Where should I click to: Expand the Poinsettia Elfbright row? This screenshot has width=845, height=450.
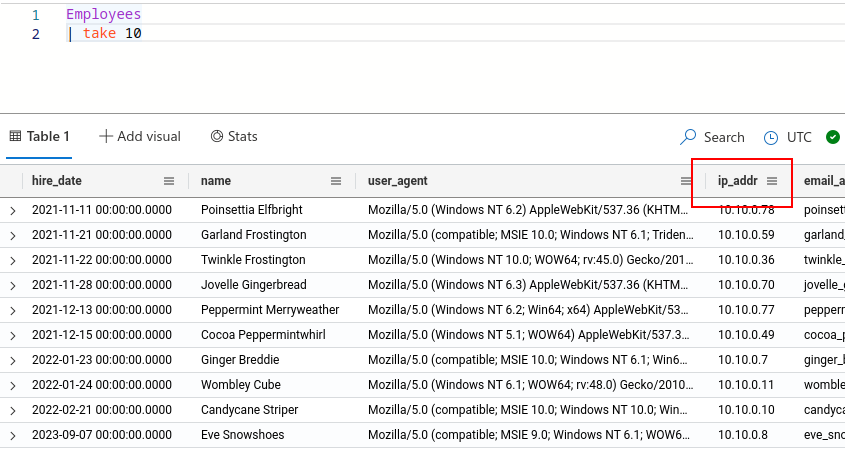[13, 211]
